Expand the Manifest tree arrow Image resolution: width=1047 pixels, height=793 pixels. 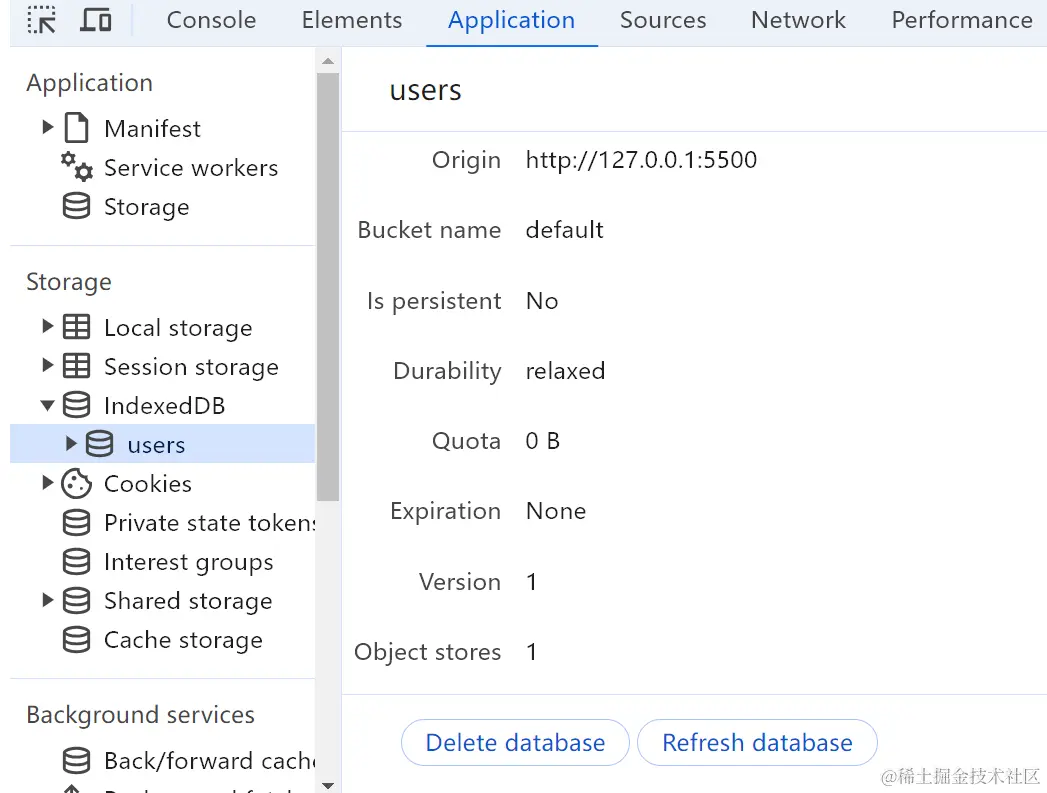(47, 128)
